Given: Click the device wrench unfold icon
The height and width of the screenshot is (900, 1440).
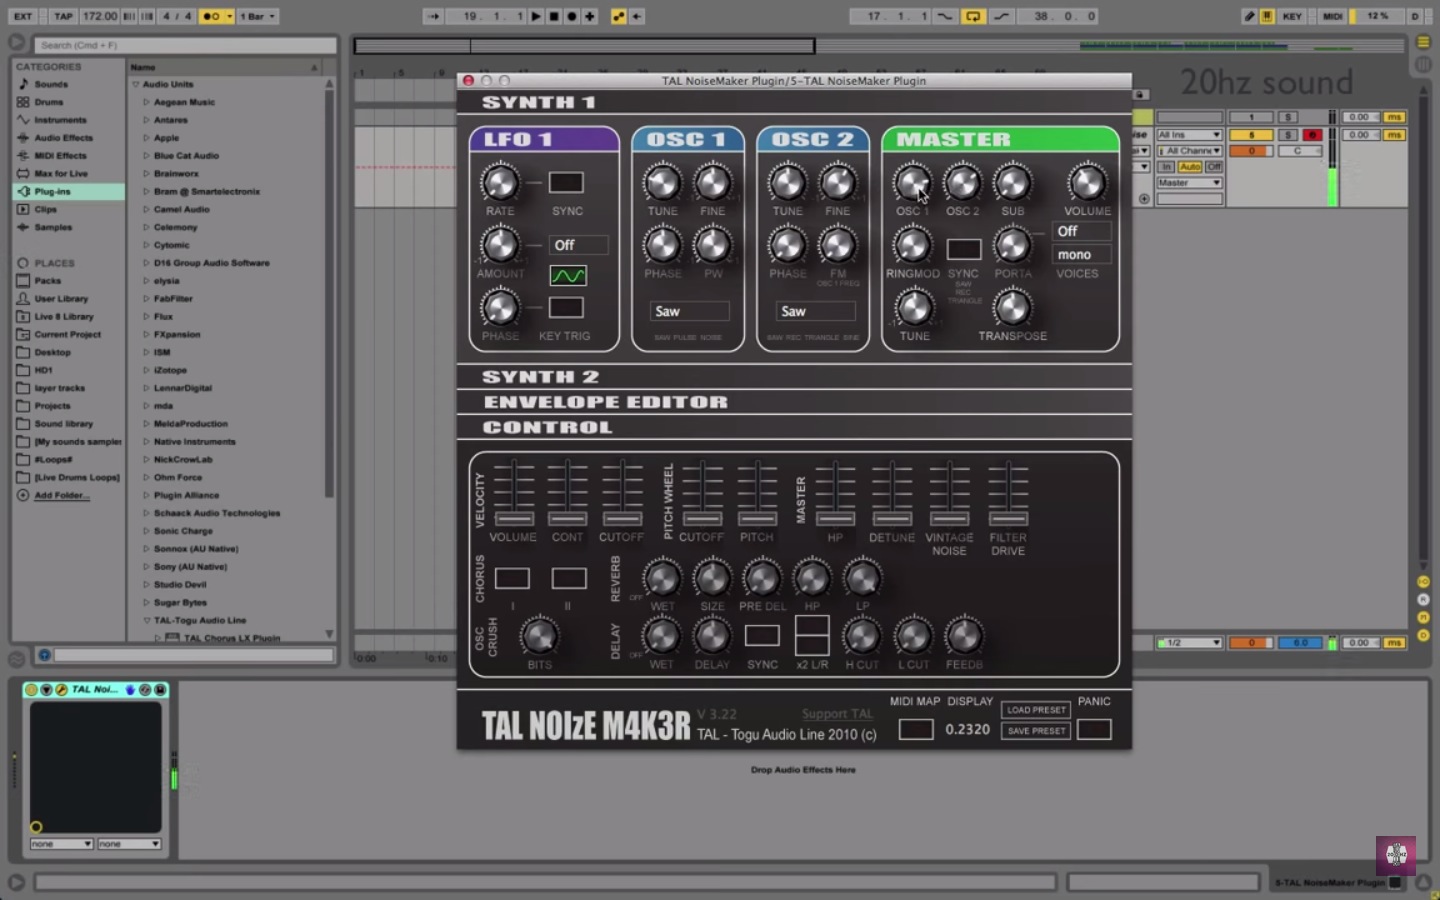Looking at the screenshot, I should pyautogui.click(x=61, y=690).
